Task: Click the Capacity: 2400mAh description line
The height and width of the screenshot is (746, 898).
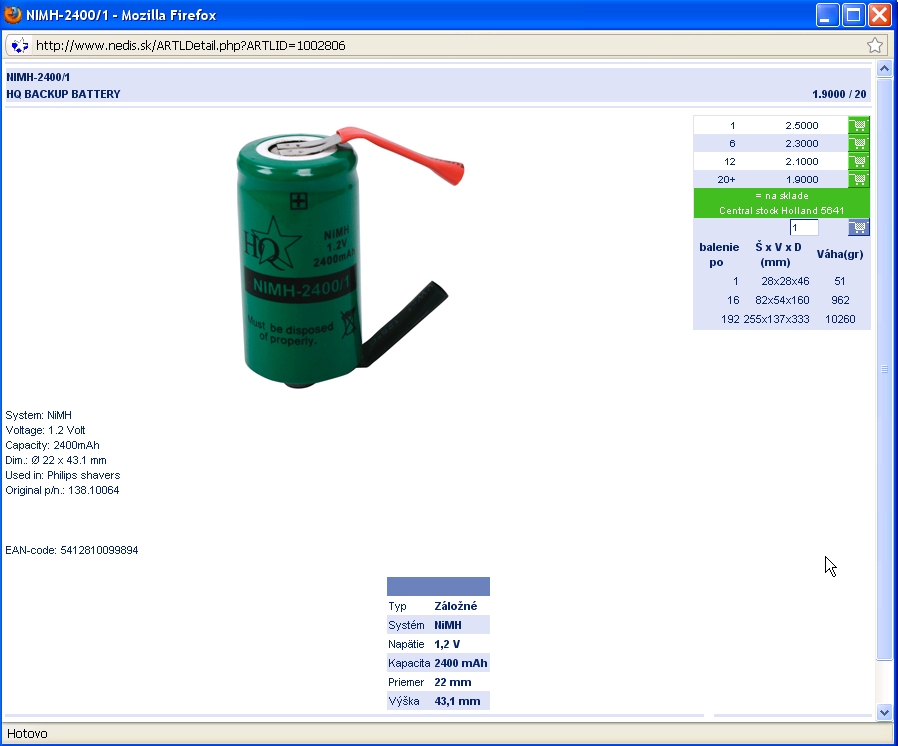Action: click(53, 445)
